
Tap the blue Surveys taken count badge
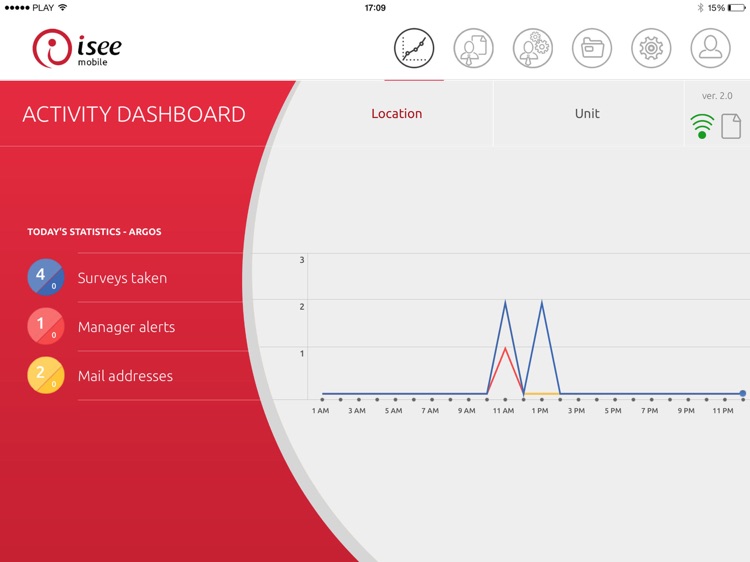(45, 277)
